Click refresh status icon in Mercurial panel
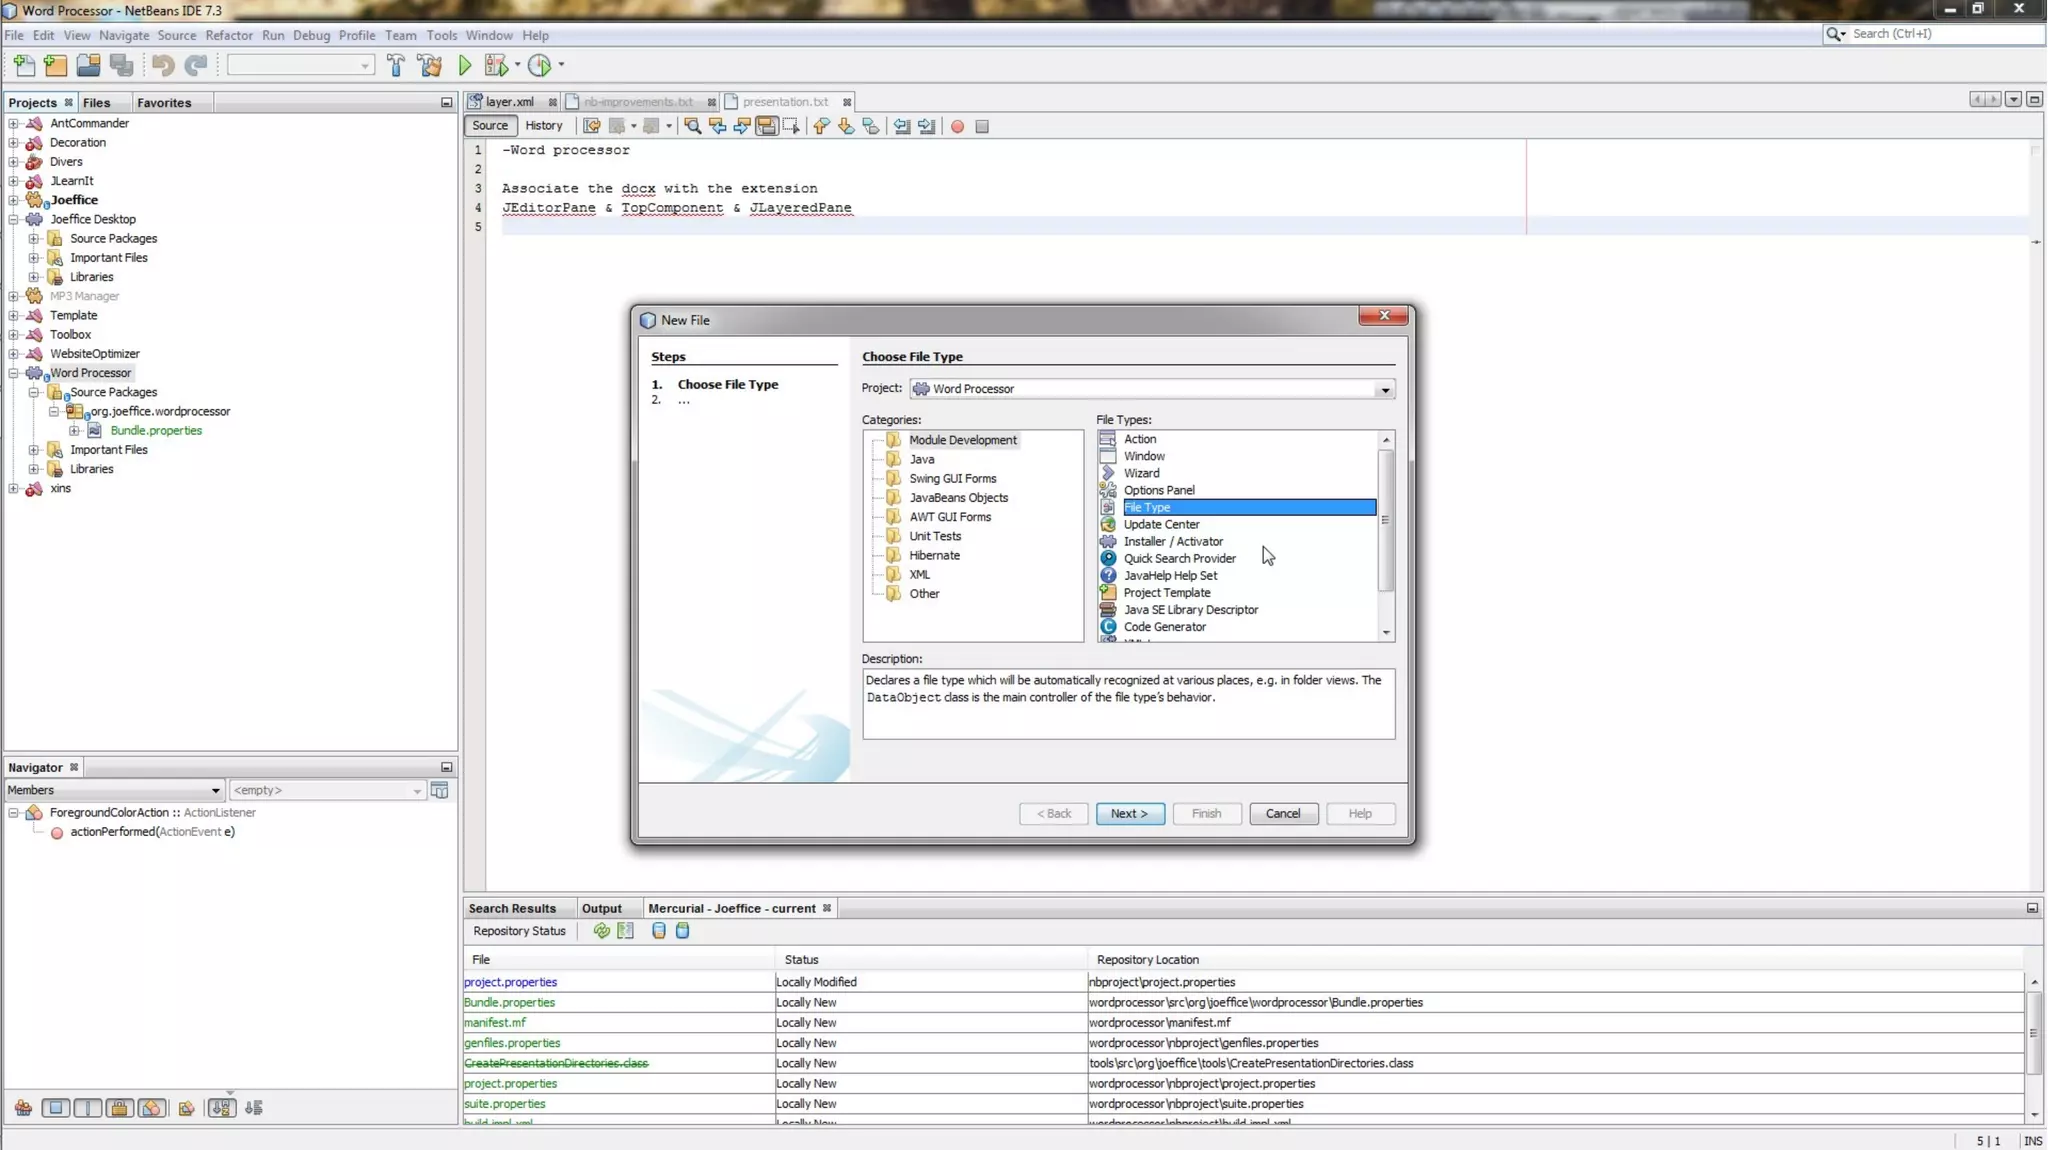Image resolution: width=2048 pixels, height=1150 pixels. (x=601, y=931)
